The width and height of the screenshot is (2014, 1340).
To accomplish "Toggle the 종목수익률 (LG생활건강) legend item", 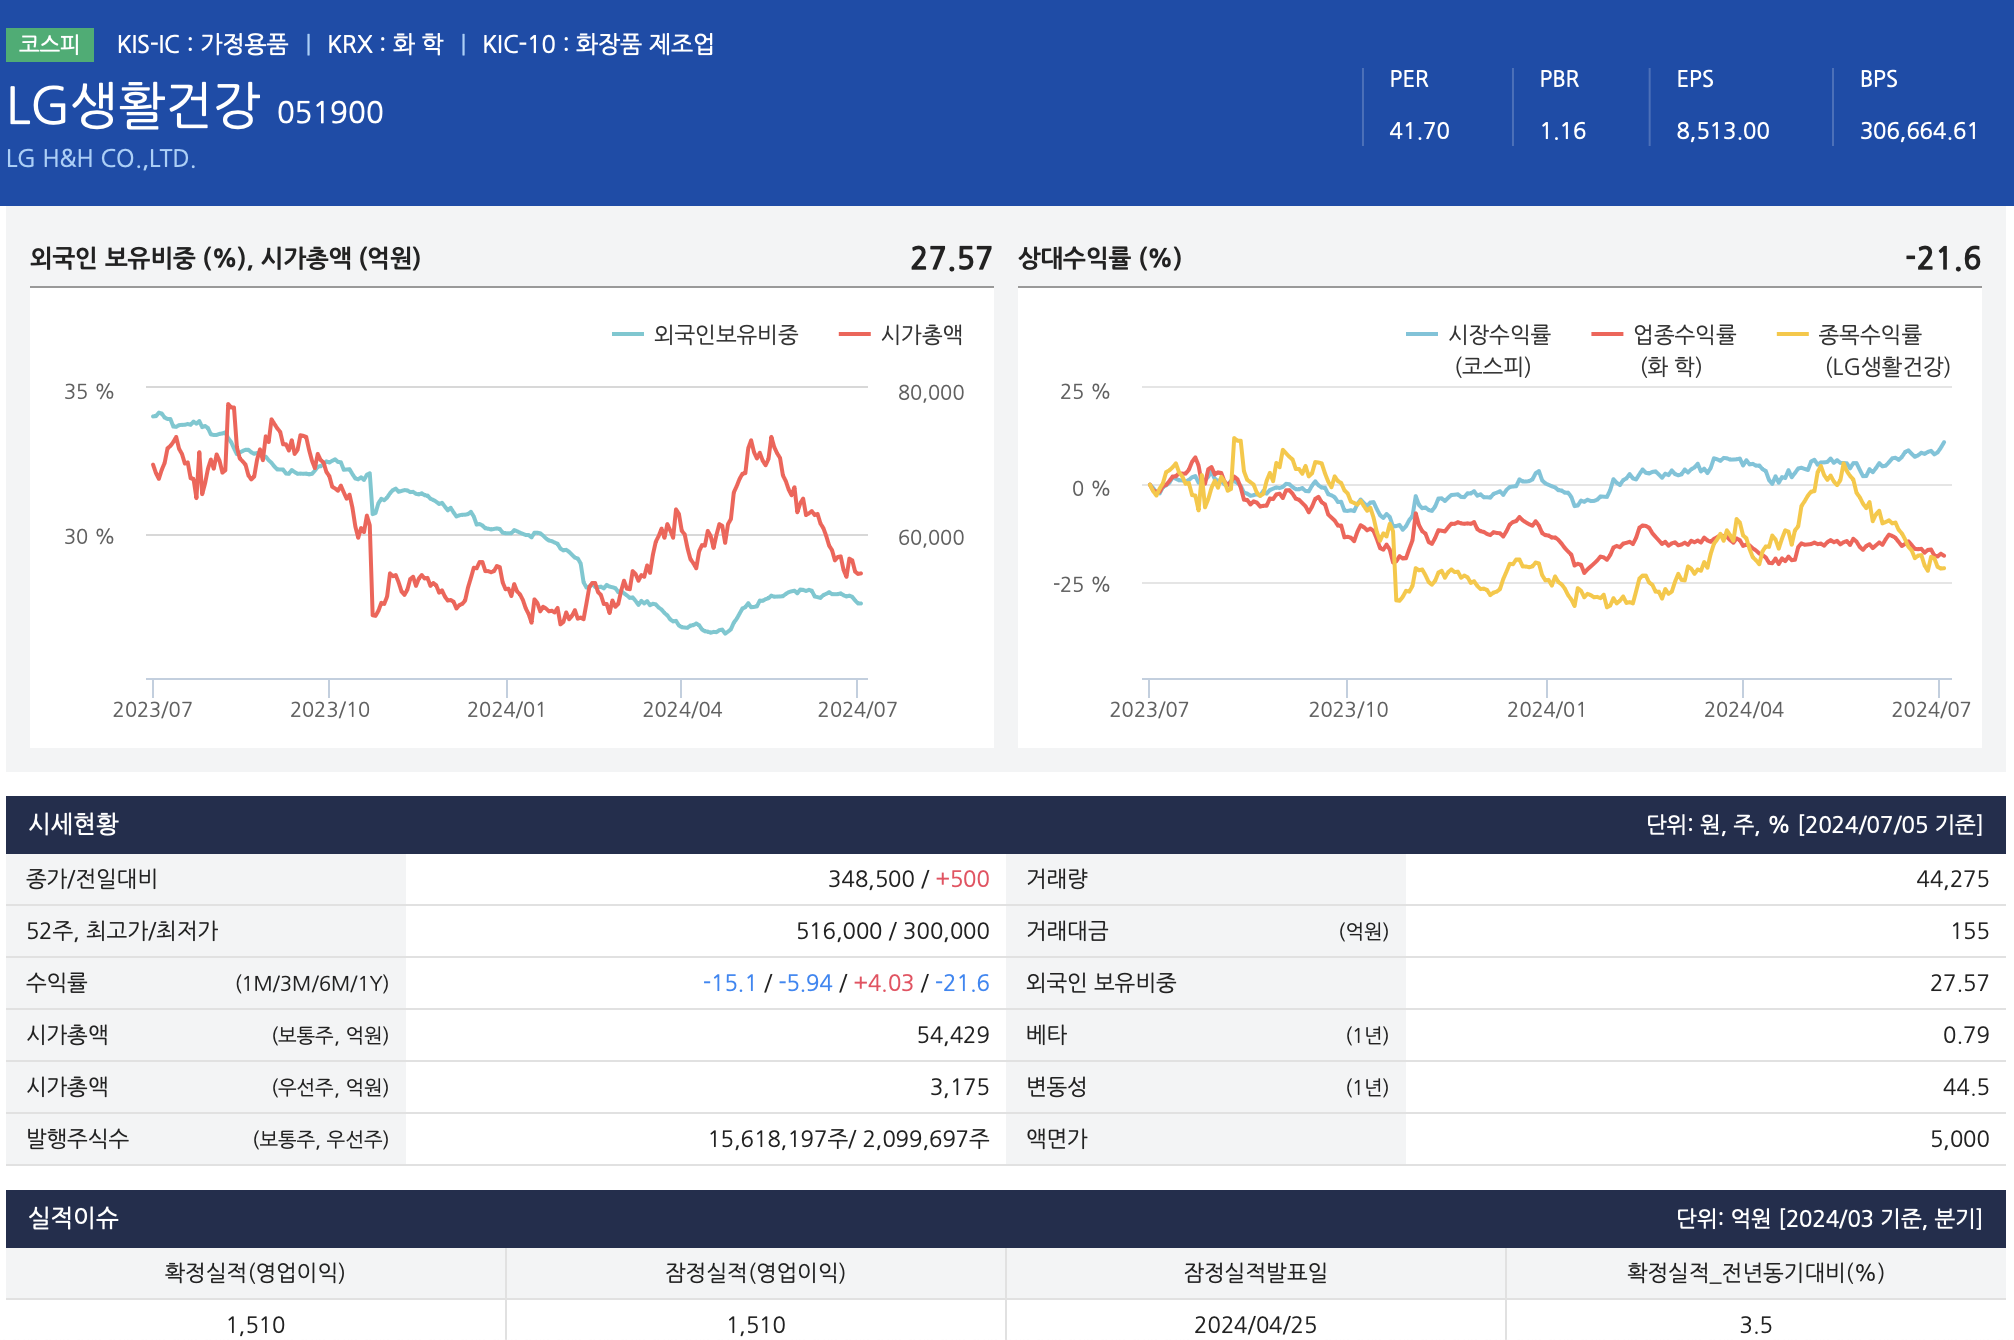I will click(x=1868, y=335).
